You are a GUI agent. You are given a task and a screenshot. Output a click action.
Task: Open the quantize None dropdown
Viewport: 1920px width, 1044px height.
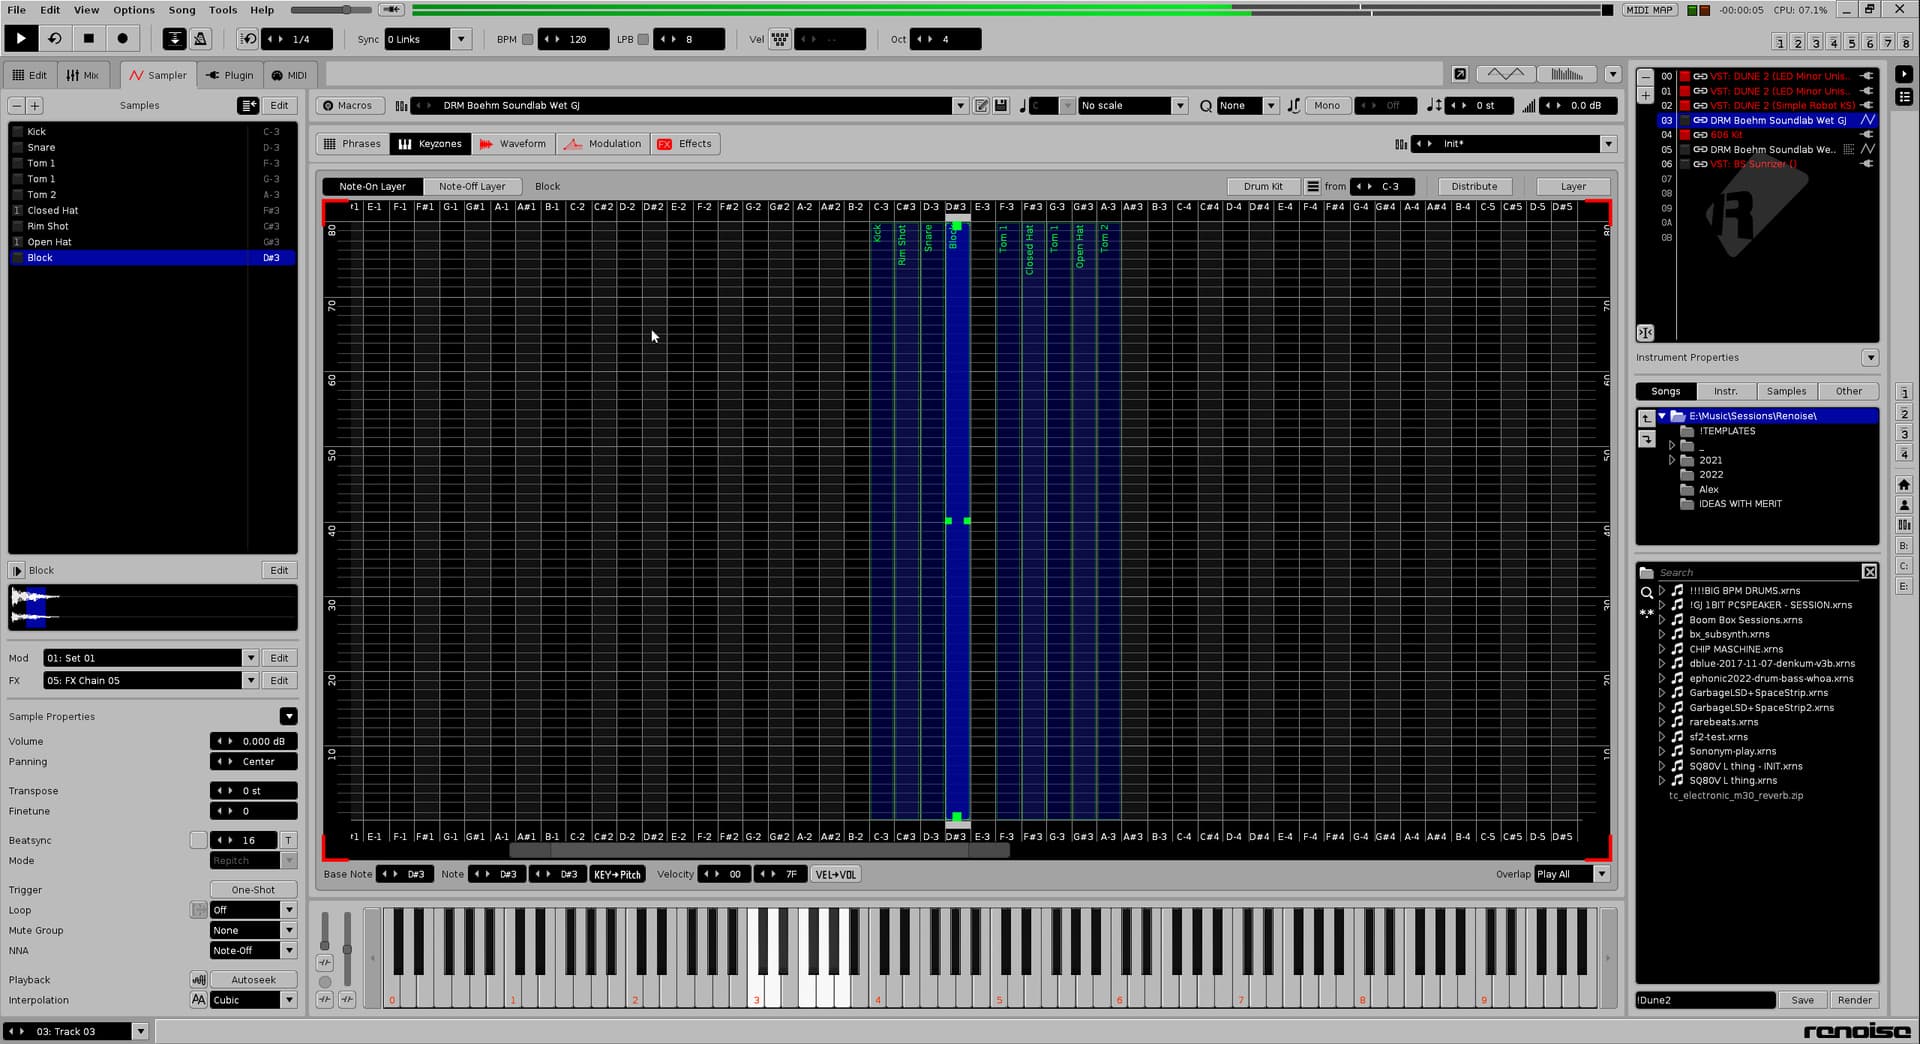pyautogui.click(x=1271, y=105)
